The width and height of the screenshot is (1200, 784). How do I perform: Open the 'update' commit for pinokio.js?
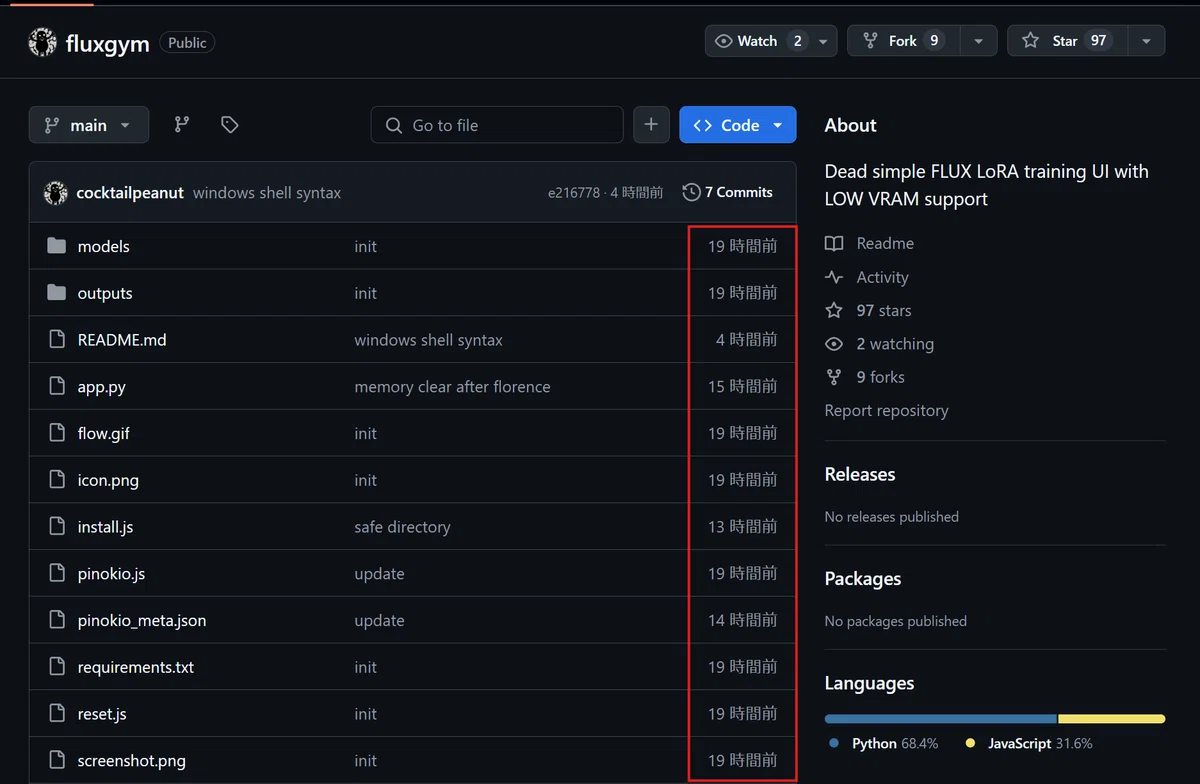point(379,574)
